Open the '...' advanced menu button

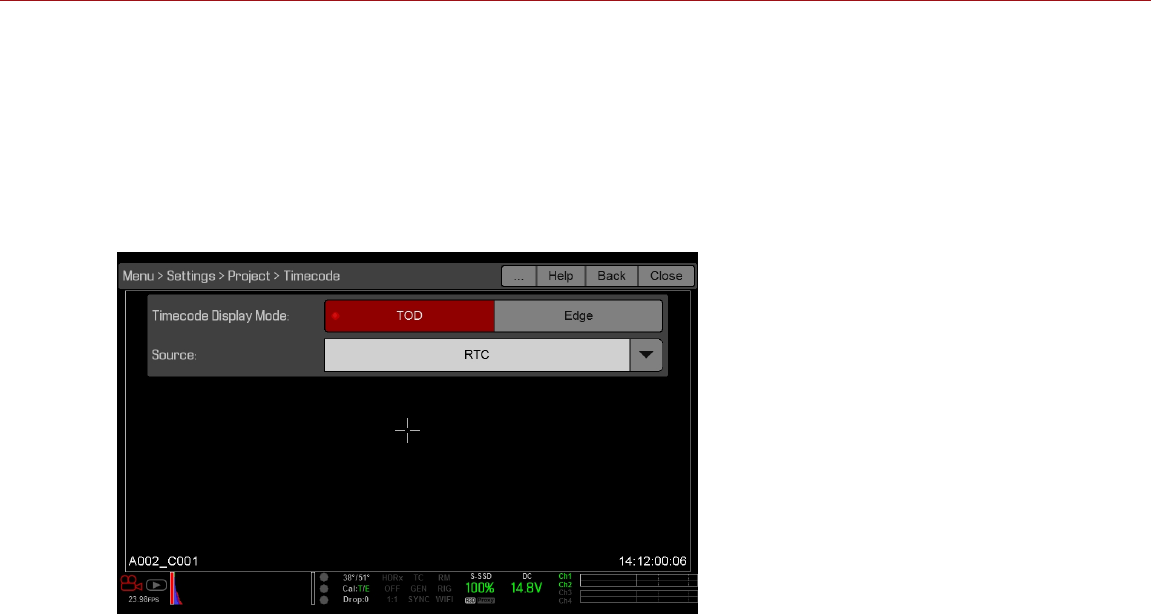tap(519, 276)
